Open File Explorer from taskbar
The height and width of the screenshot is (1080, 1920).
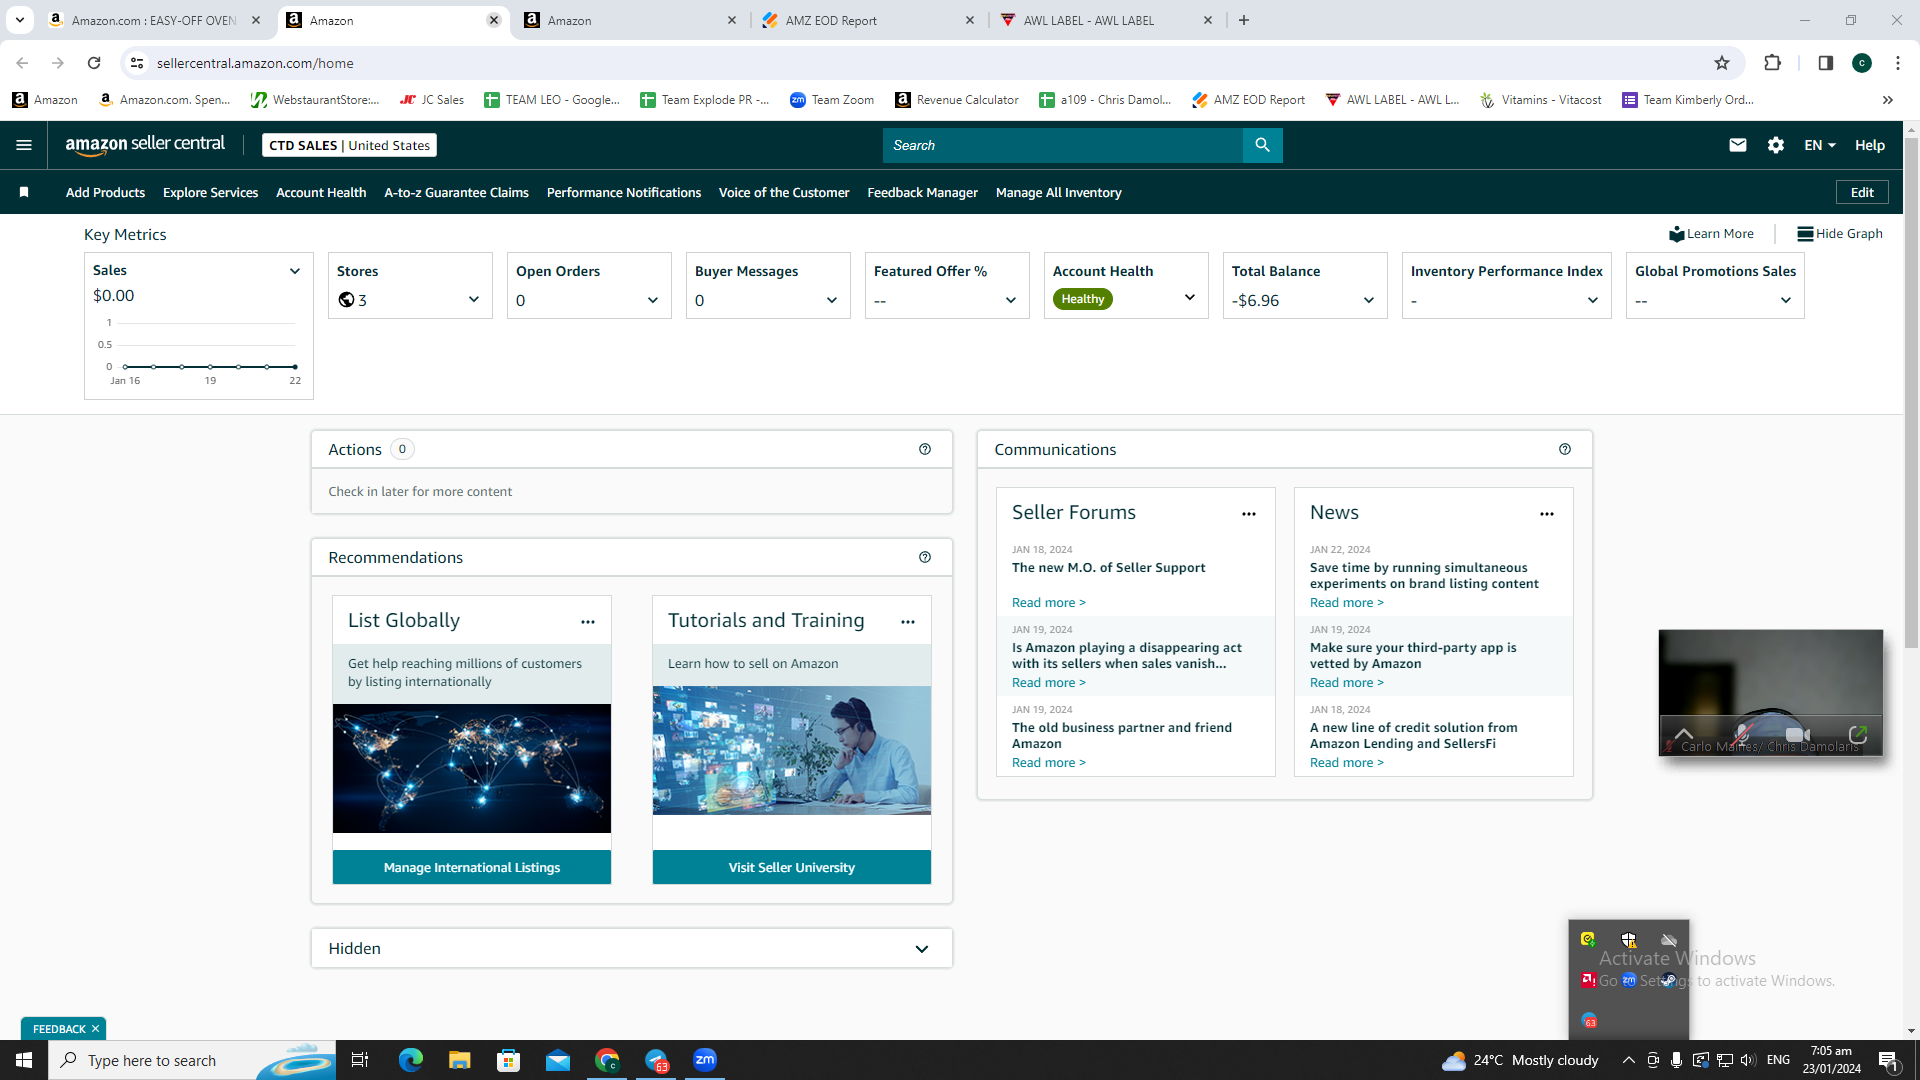459,1060
